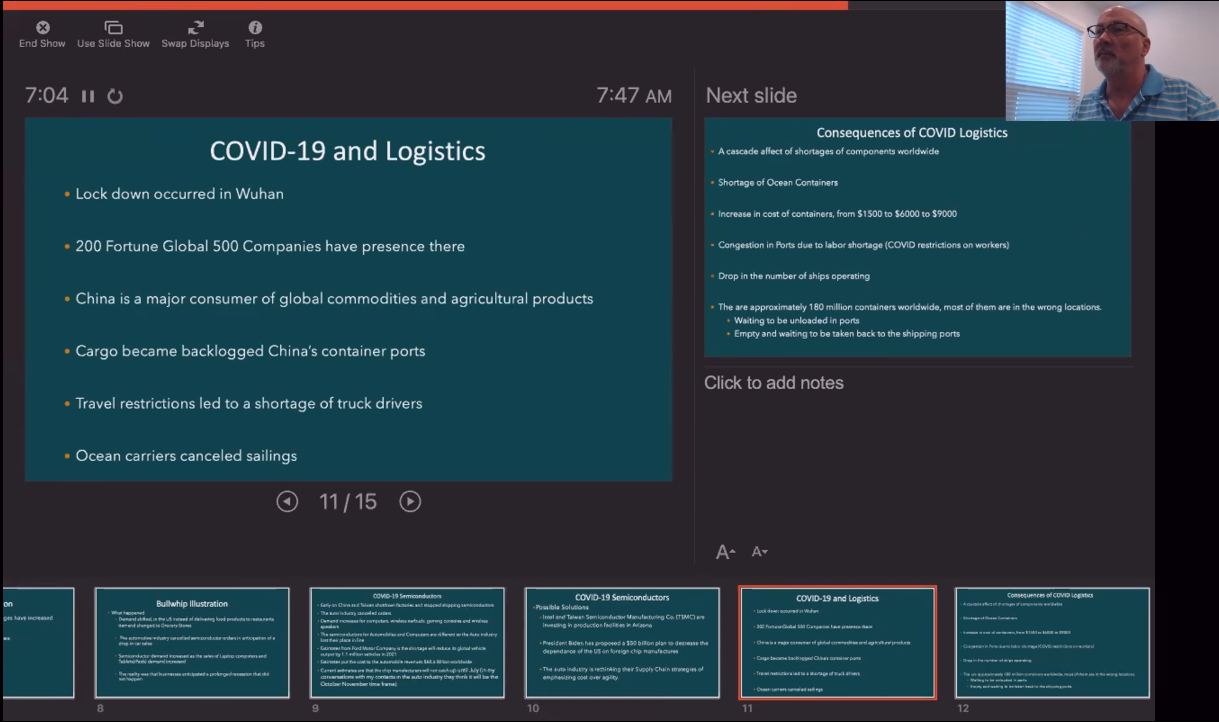Select highlighted slide 11 thumbnail
Screen dimensions: 1219x722
(837, 642)
